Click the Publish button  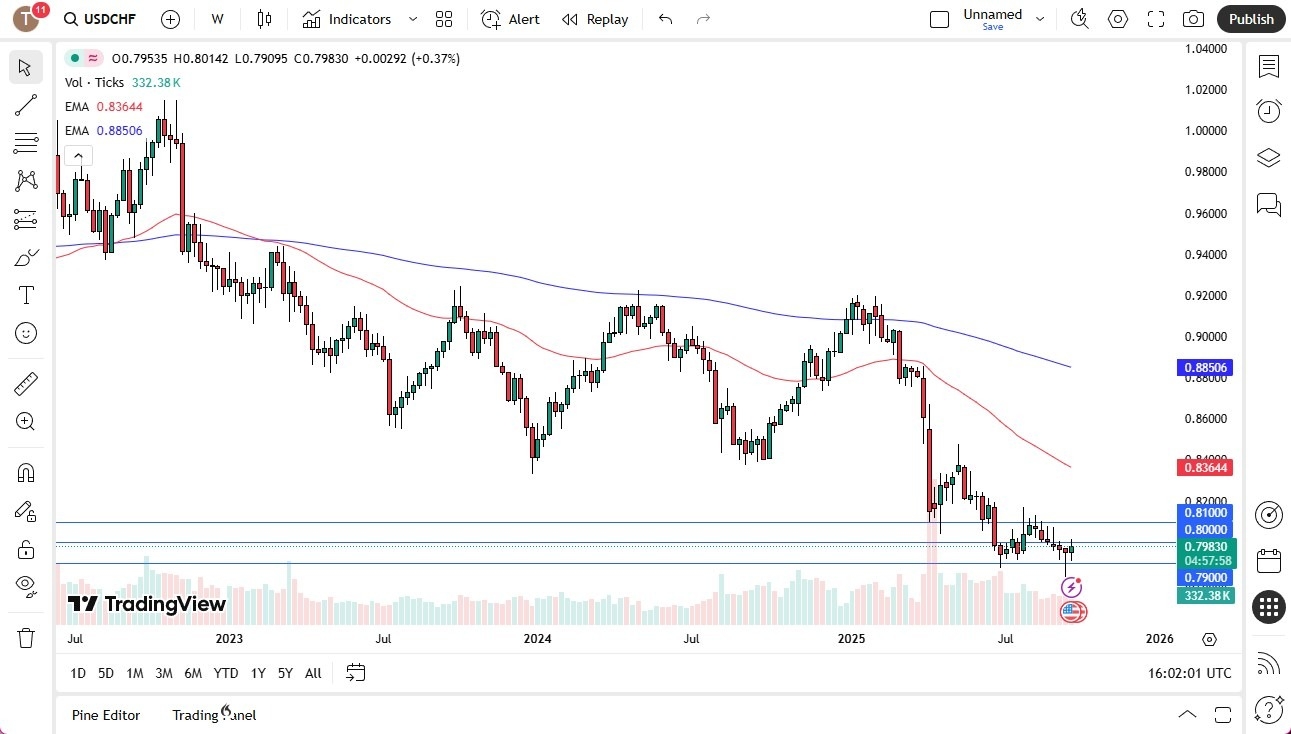[1250, 18]
